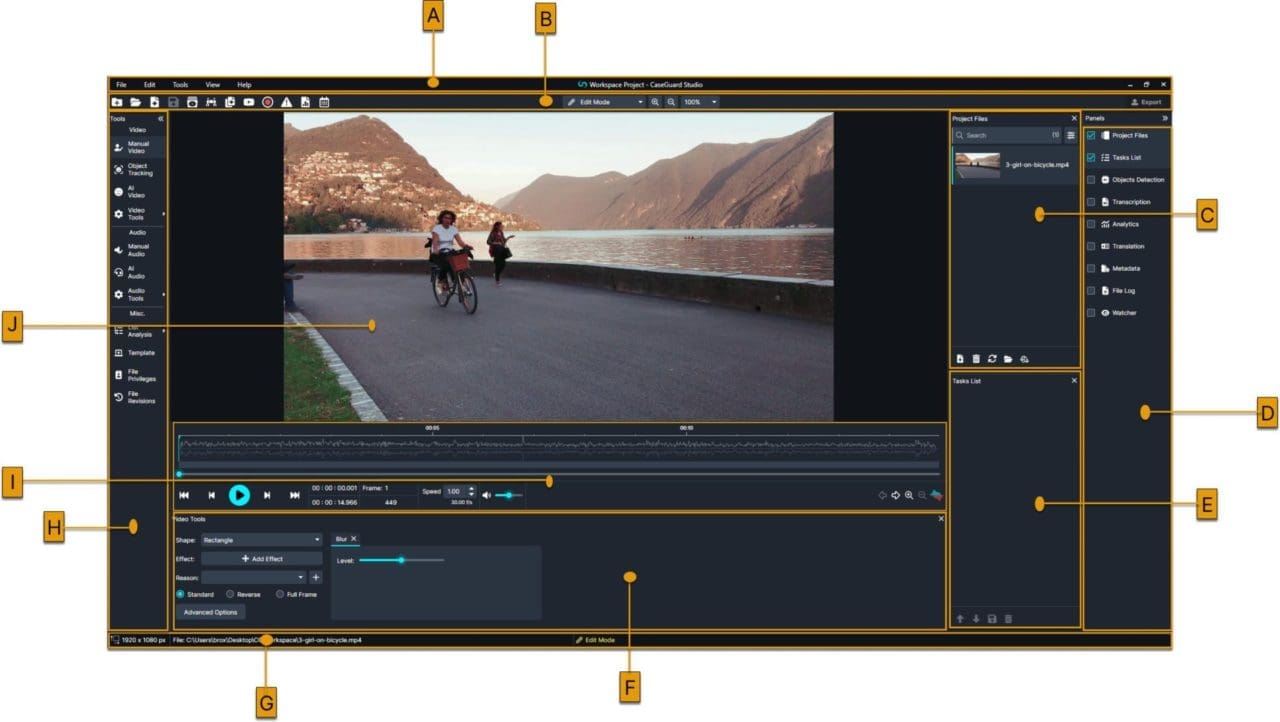1280x722 pixels.
Task: Open the Tools menu
Action: 180,85
